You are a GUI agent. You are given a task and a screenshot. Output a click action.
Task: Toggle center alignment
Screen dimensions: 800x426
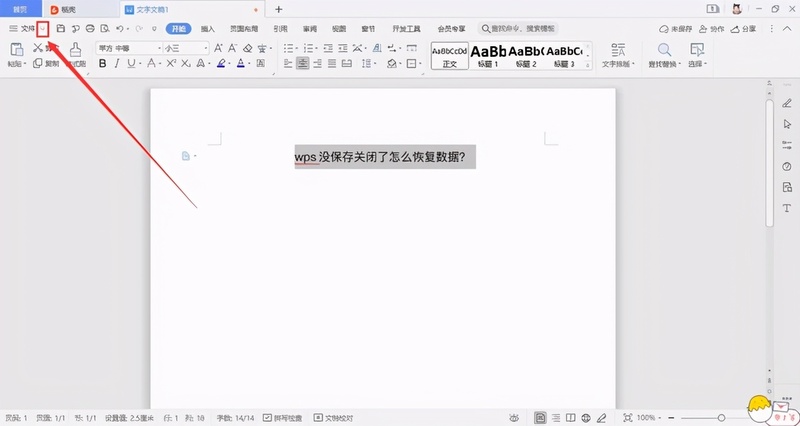click(x=302, y=64)
